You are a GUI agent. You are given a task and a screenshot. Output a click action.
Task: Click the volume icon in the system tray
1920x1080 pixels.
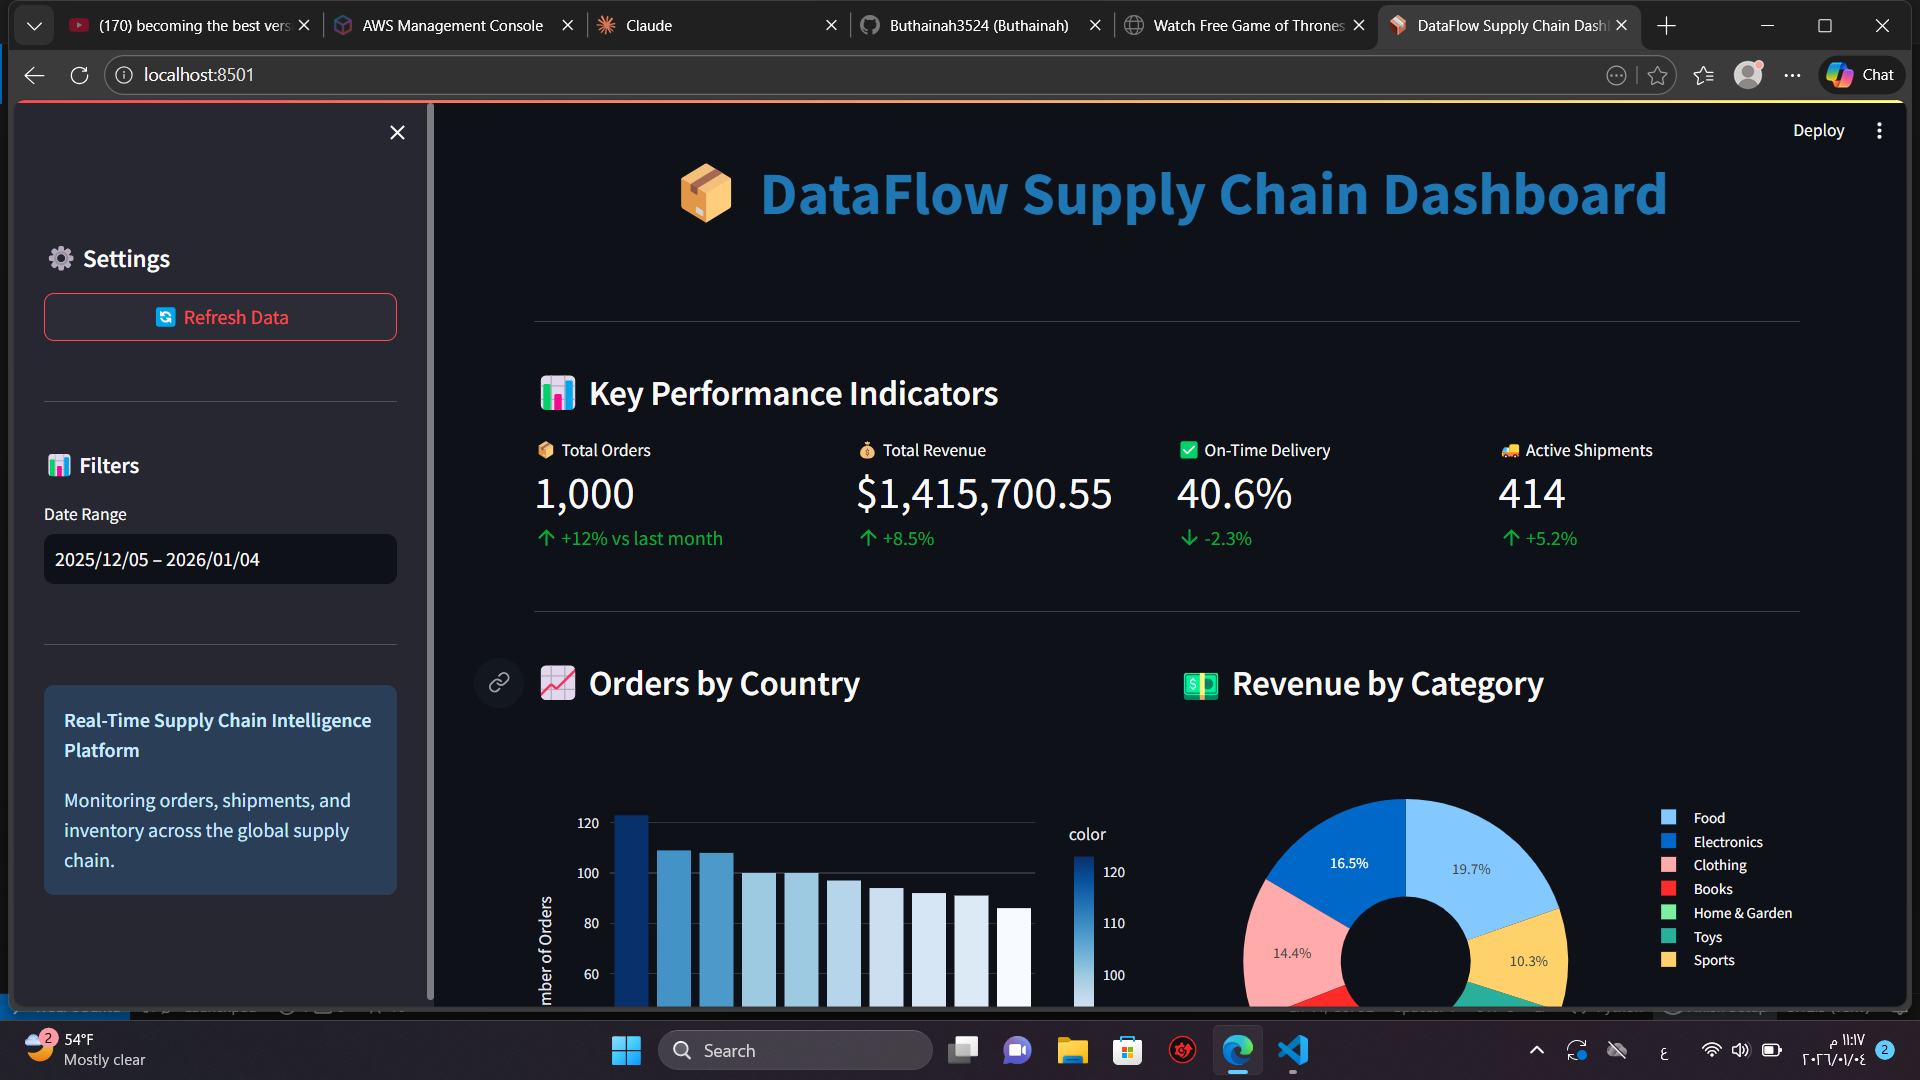1740,1050
